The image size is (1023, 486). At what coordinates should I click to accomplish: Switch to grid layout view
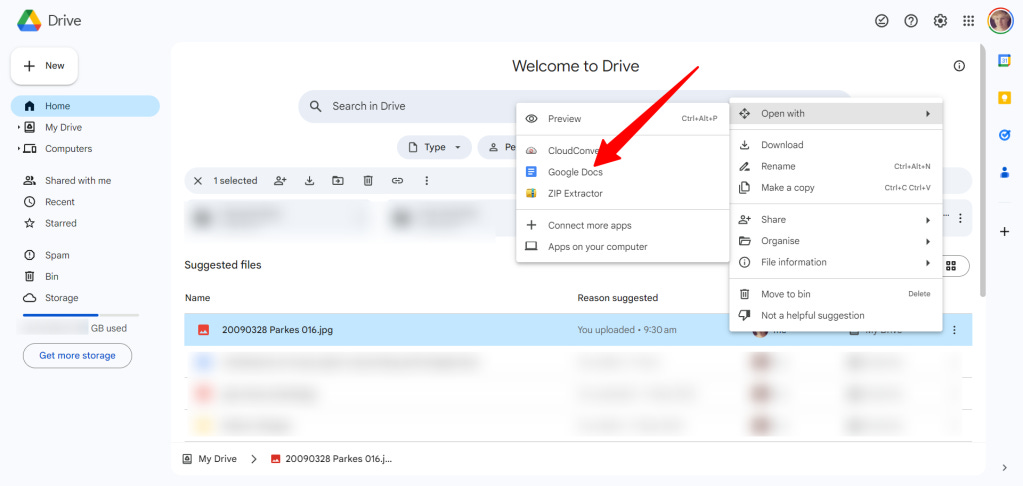pos(952,266)
